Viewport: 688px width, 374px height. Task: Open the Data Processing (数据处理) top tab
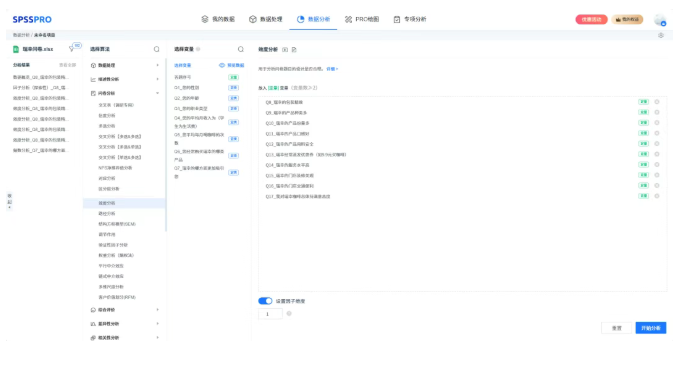pos(265,19)
